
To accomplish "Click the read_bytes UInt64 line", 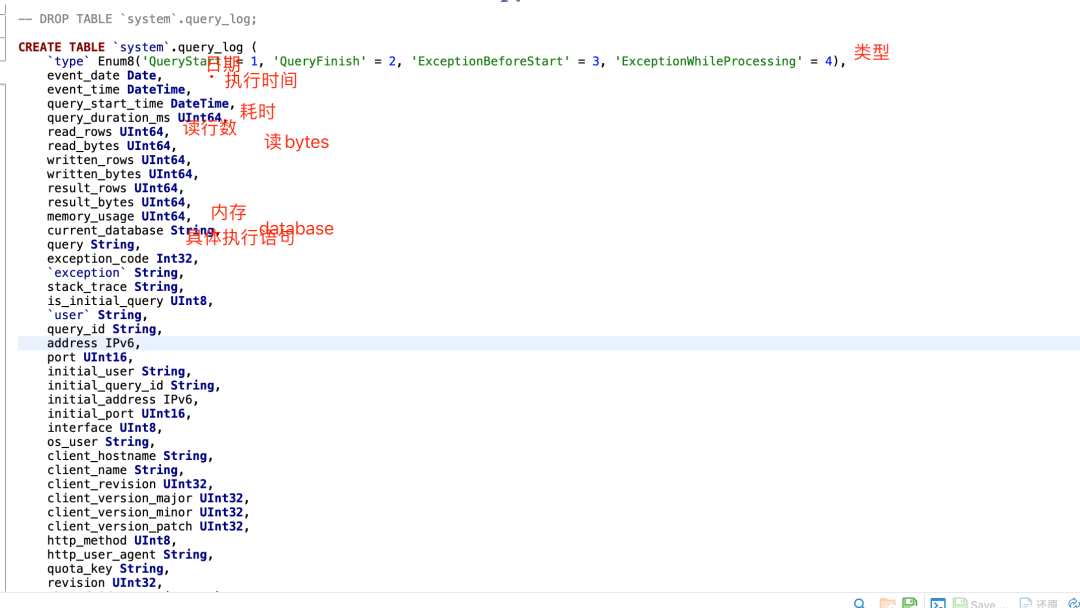I will (112, 146).
